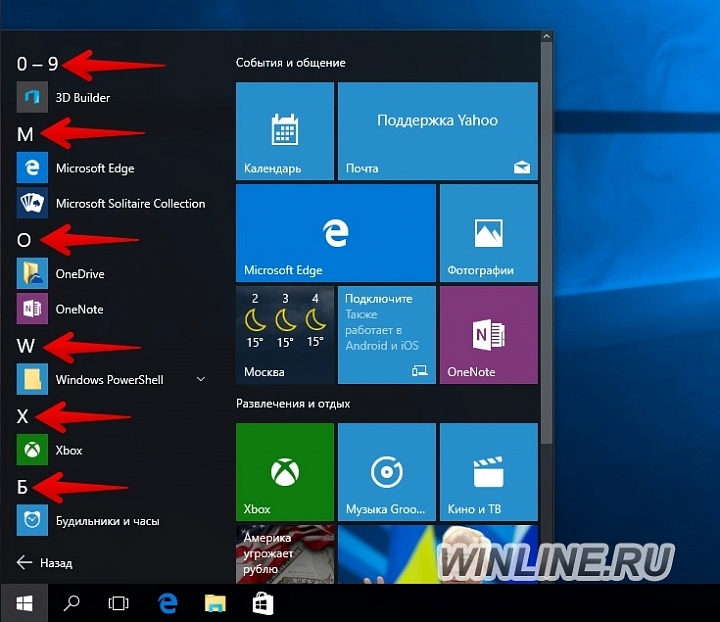Open the Почта mail tile
This screenshot has height=622, width=720.
[x=438, y=131]
